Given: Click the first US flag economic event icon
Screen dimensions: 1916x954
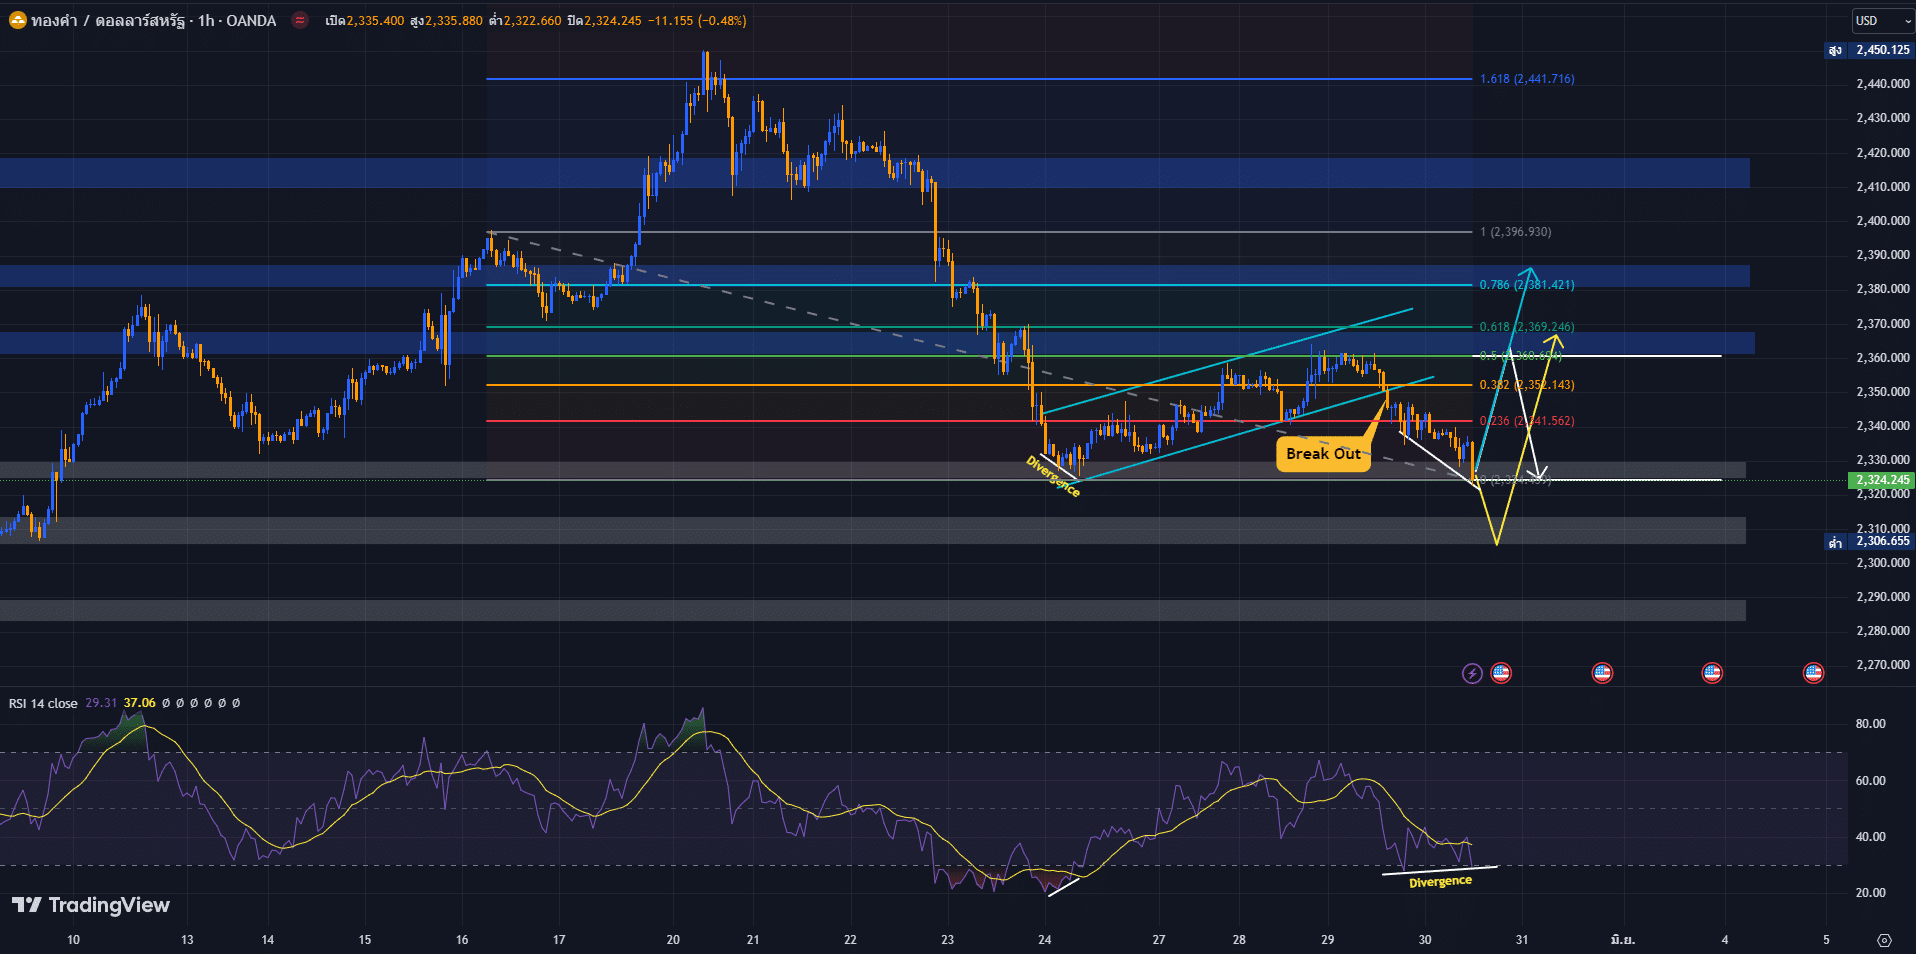Looking at the screenshot, I should [x=1501, y=673].
